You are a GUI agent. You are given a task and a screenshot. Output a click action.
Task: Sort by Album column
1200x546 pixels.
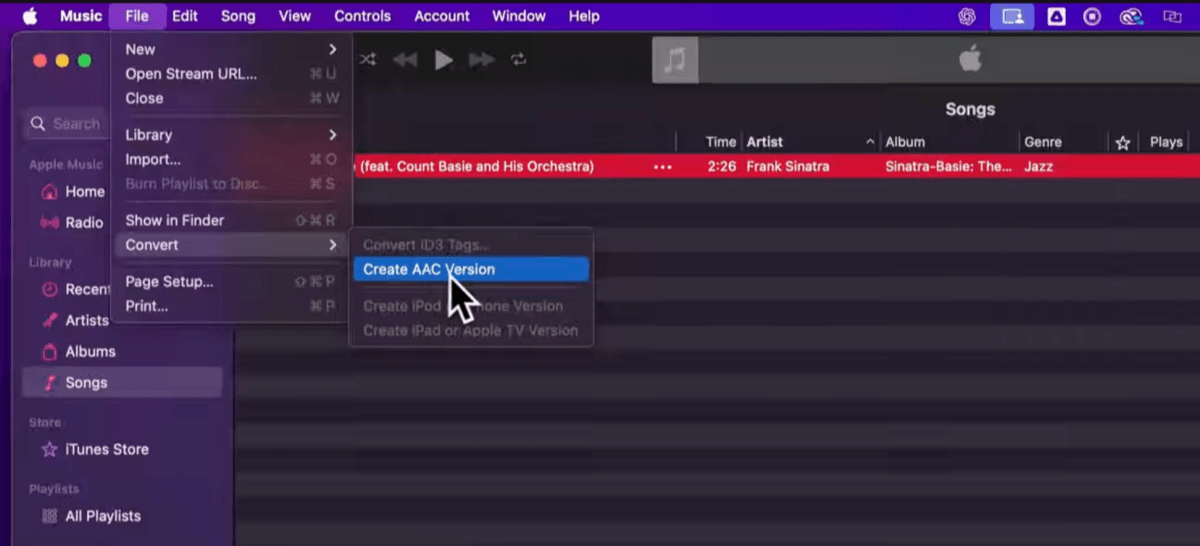pos(949,142)
